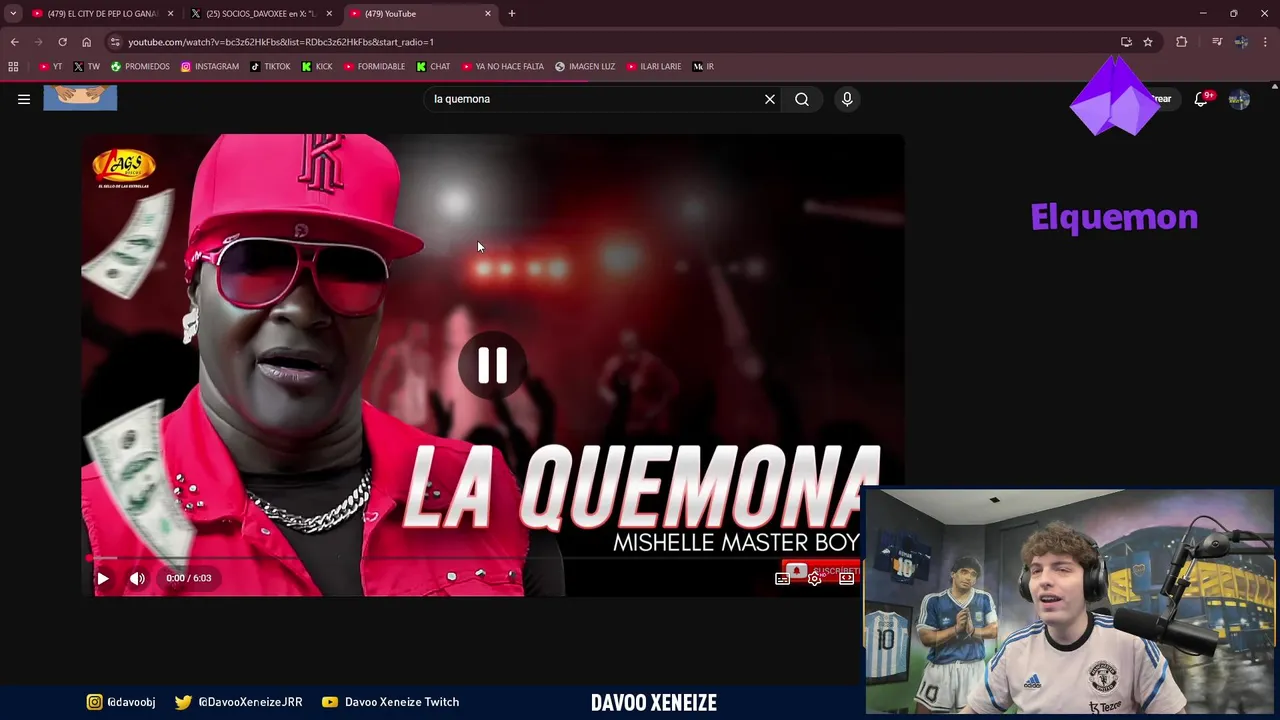Open the YA NO HACE FALTA bookmark

(x=503, y=67)
